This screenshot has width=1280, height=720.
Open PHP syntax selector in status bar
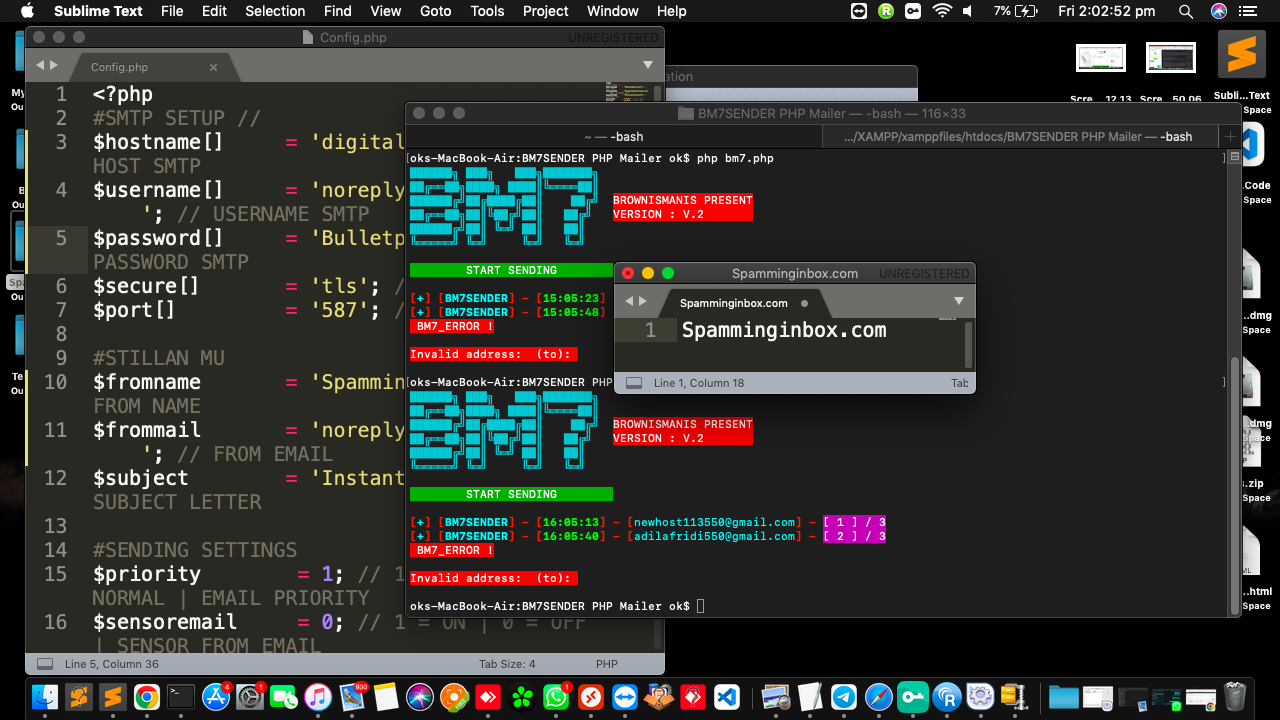click(606, 664)
